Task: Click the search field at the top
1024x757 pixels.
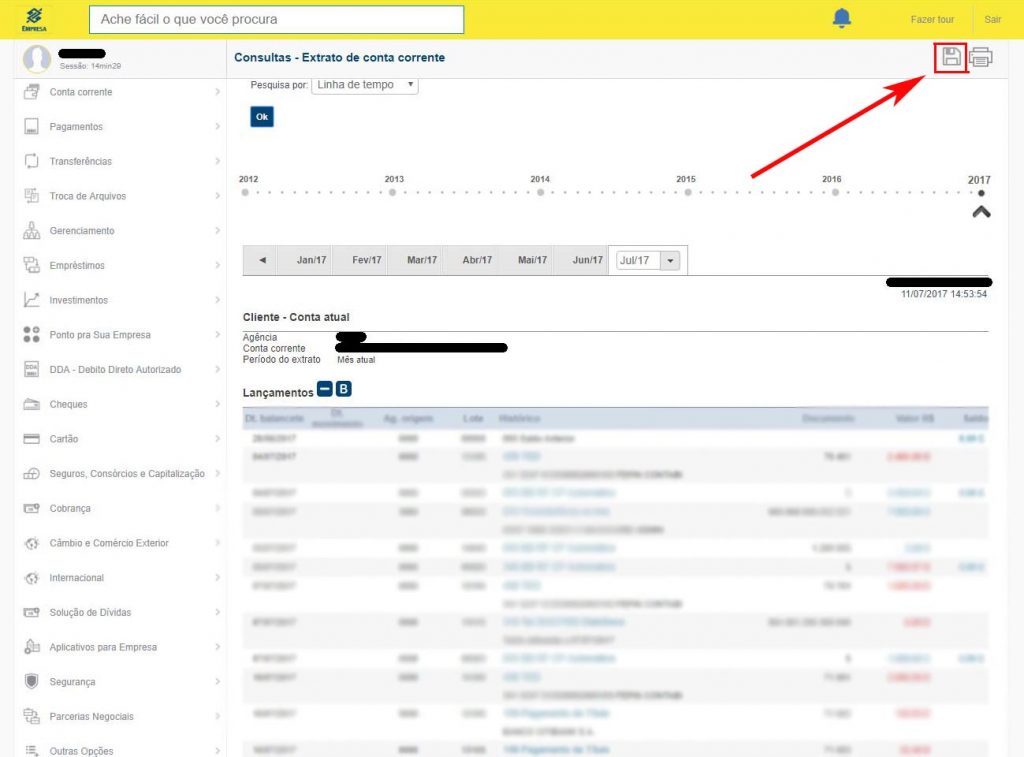Action: pos(276,19)
